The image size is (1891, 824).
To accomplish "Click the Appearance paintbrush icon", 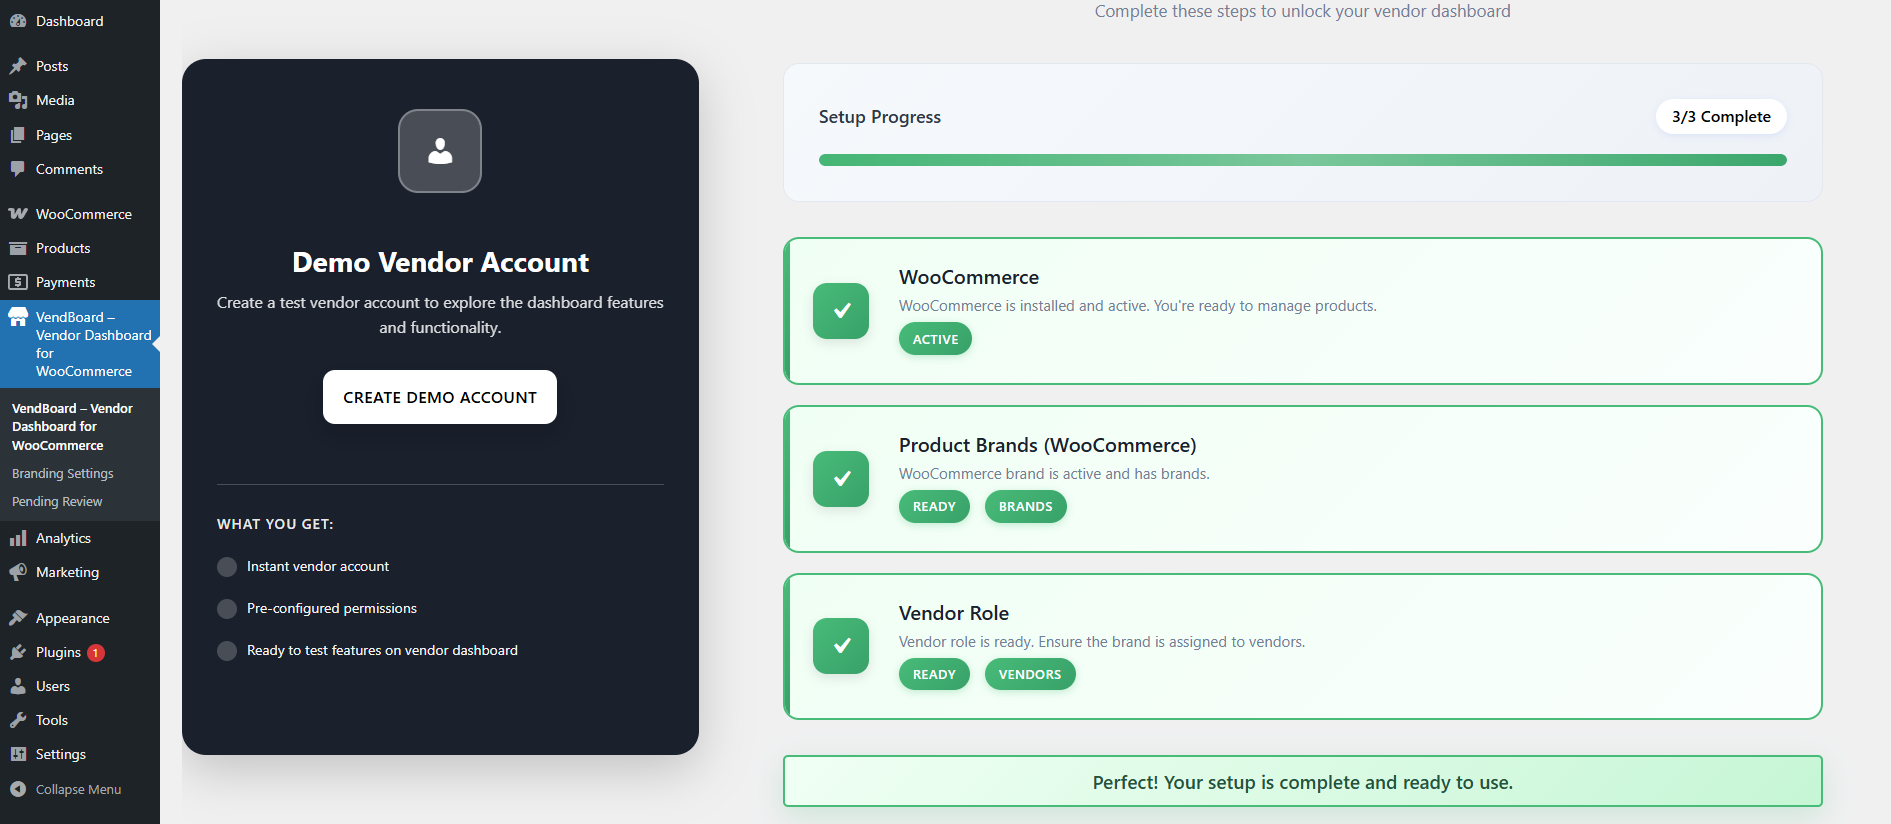I will point(18,618).
